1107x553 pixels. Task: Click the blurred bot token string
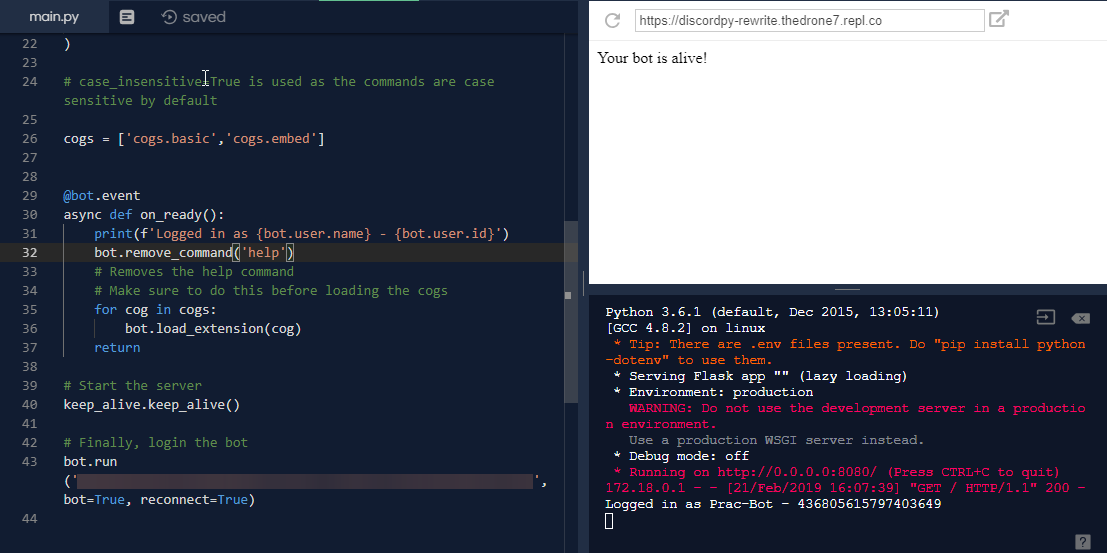tap(304, 482)
